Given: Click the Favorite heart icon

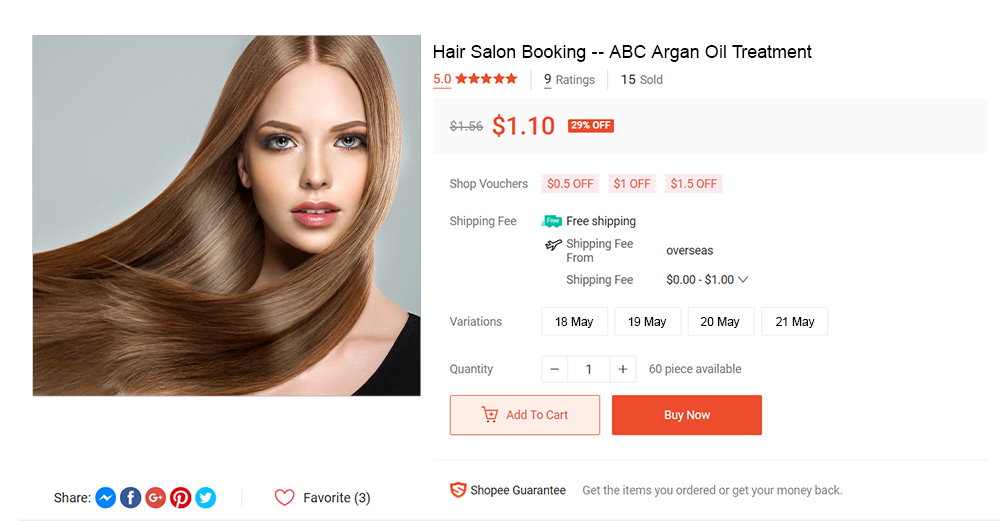Looking at the screenshot, I should click(285, 497).
